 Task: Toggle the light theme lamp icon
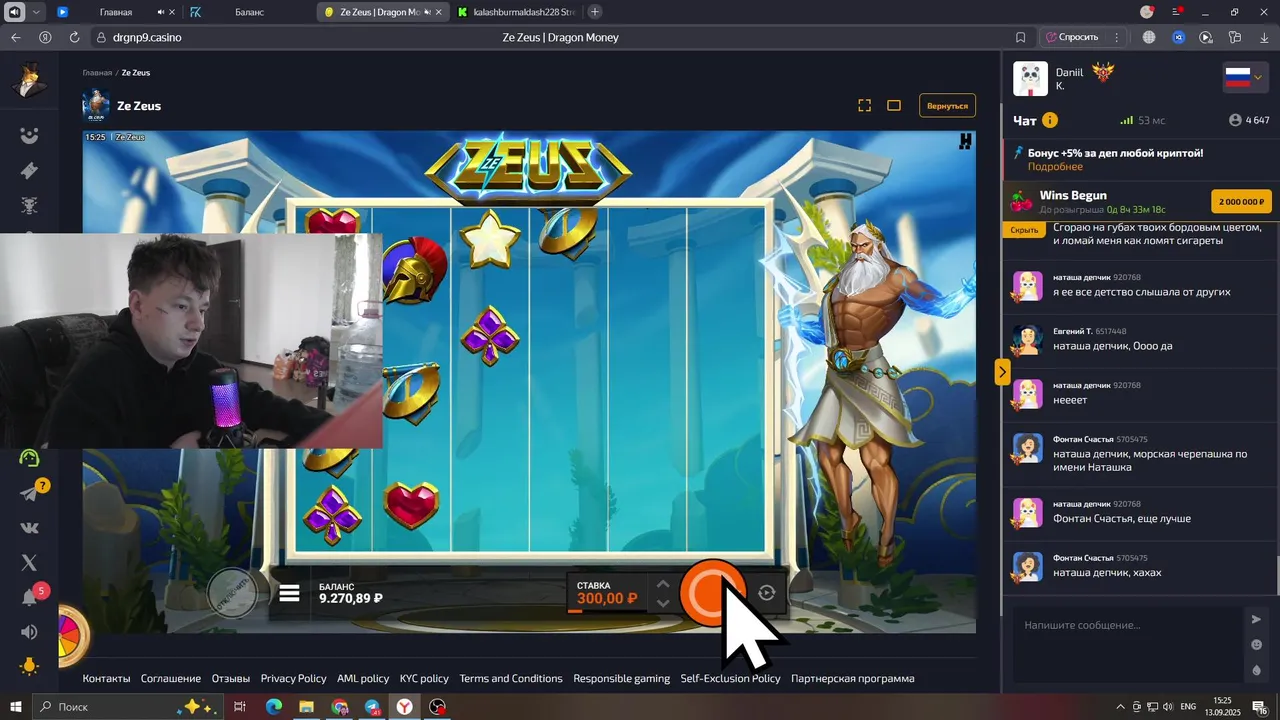[29, 666]
